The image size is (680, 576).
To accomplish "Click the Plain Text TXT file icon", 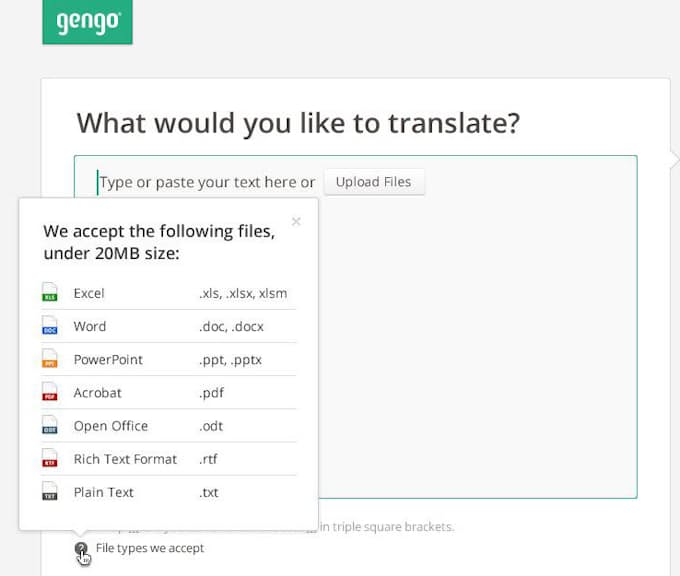I will [x=50, y=492].
